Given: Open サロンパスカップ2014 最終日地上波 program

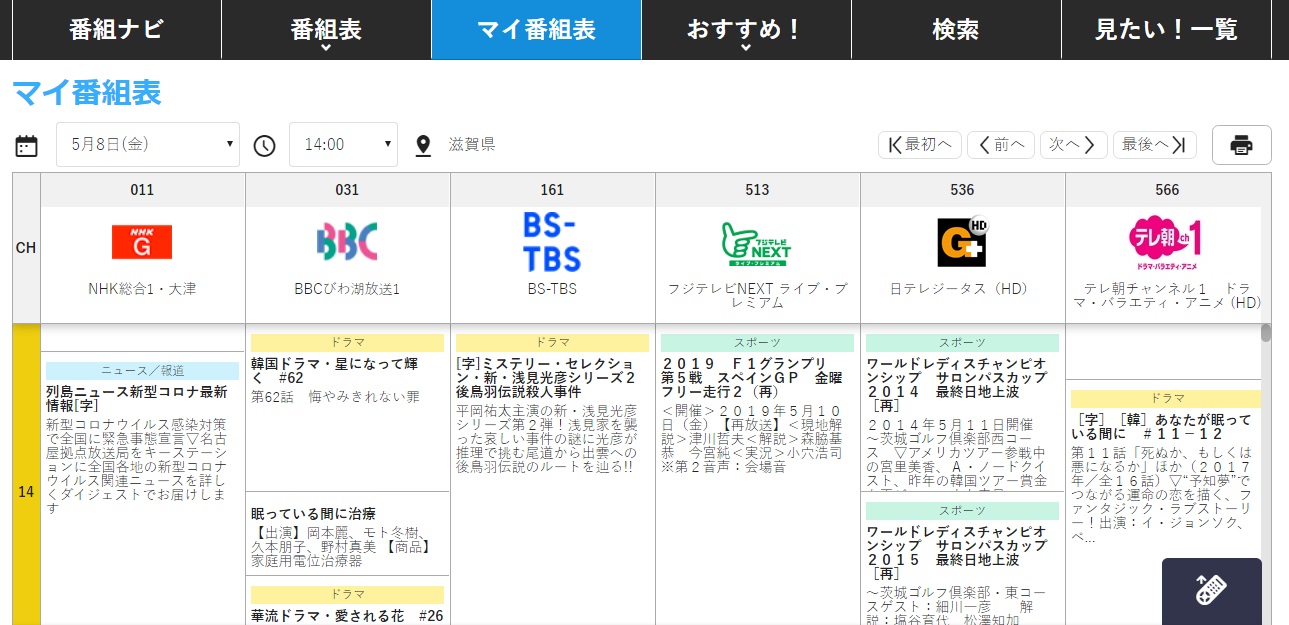Looking at the screenshot, I should coord(956,385).
